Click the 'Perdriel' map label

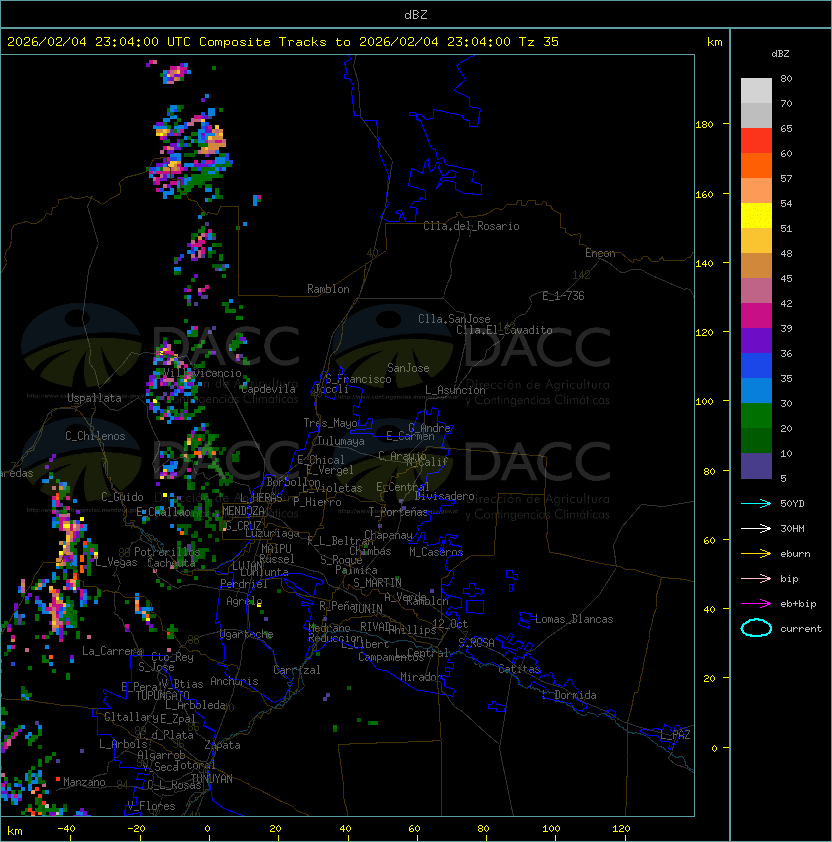point(244,584)
